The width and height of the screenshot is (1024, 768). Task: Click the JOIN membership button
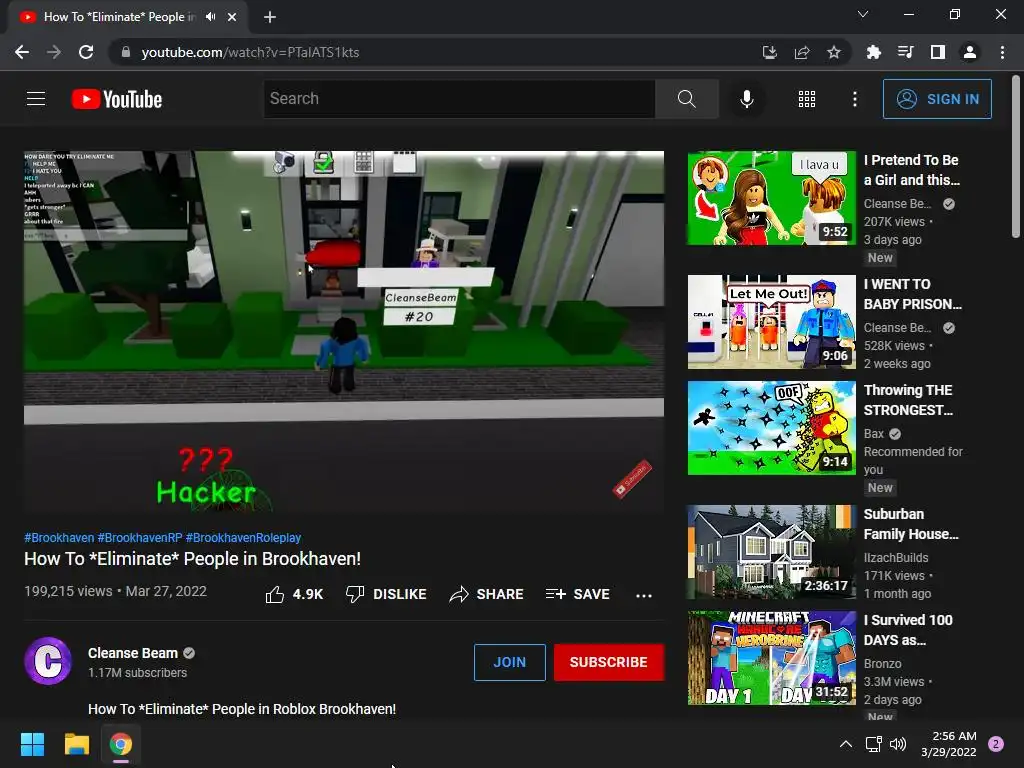point(509,662)
